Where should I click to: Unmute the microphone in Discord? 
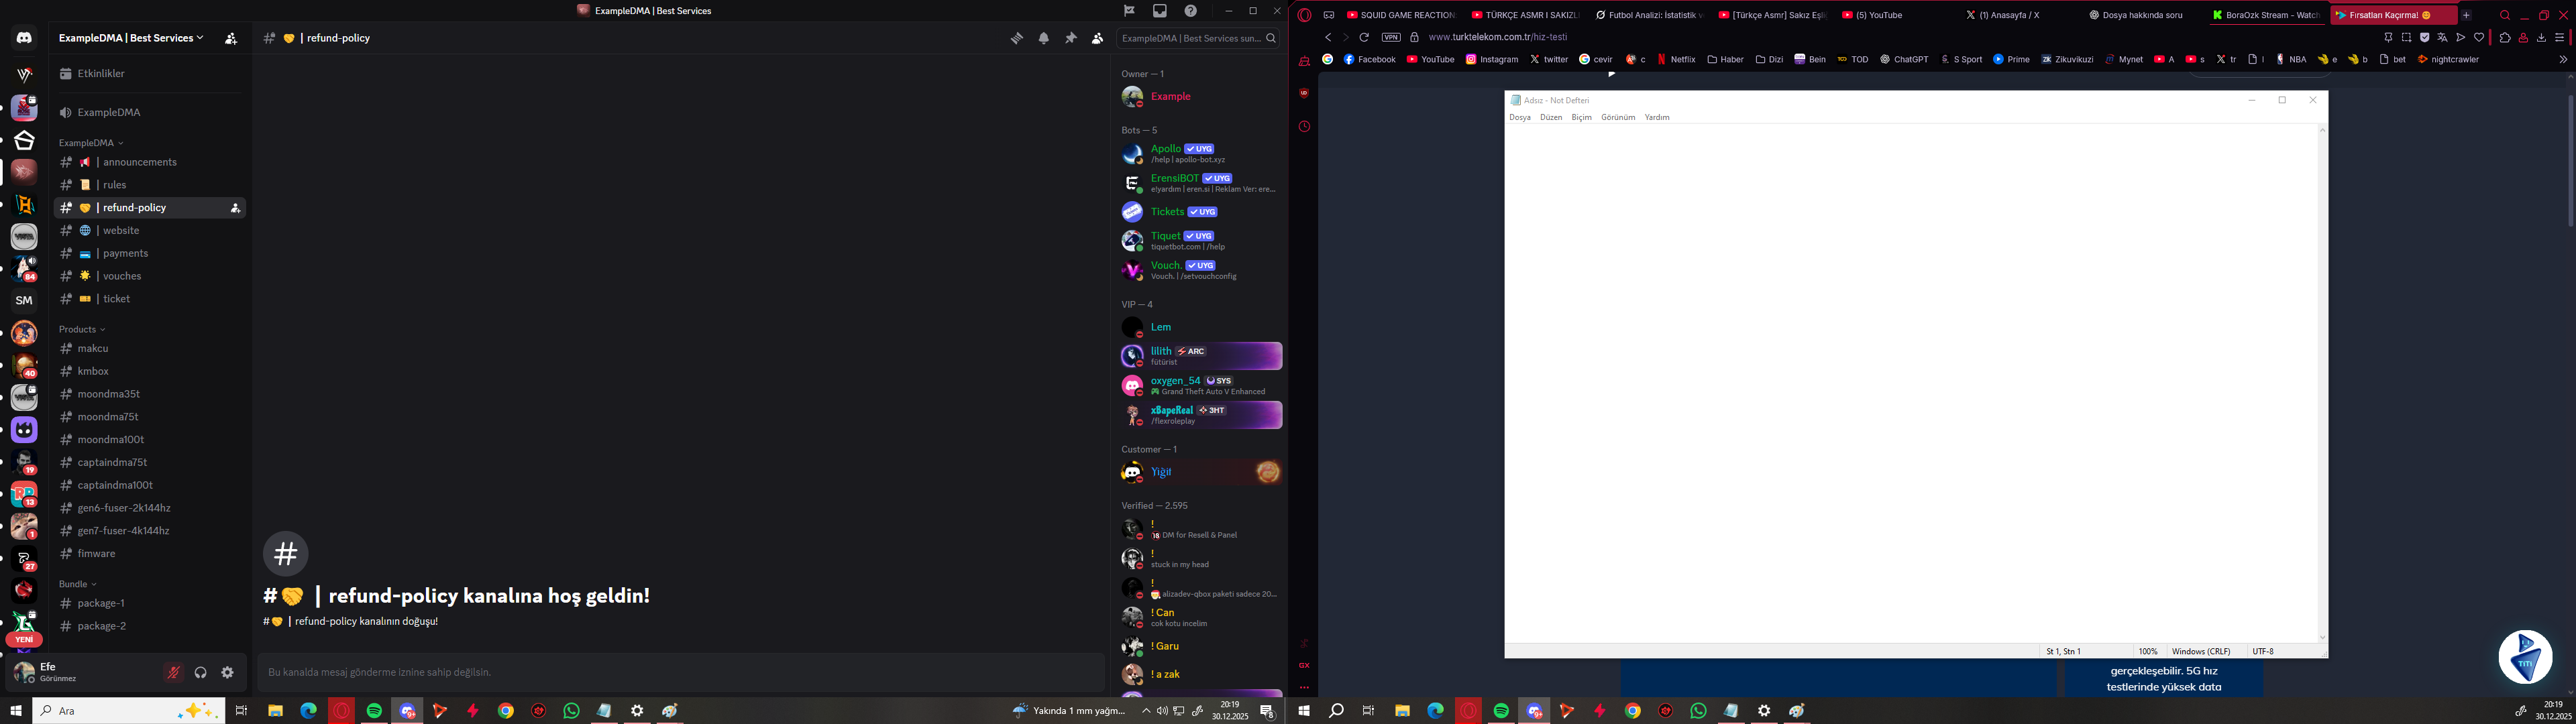pyautogui.click(x=174, y=673)
